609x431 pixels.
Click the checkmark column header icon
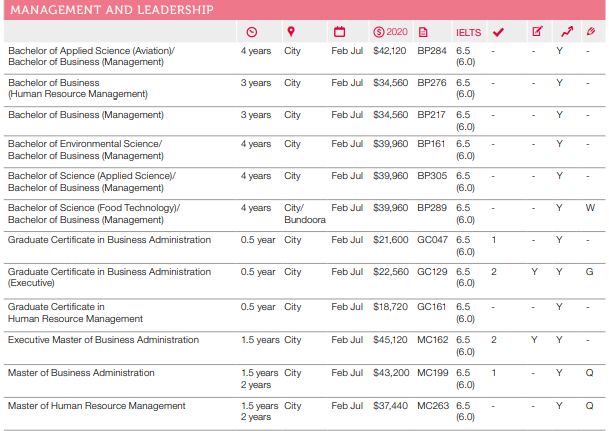(x=498, y=31)
